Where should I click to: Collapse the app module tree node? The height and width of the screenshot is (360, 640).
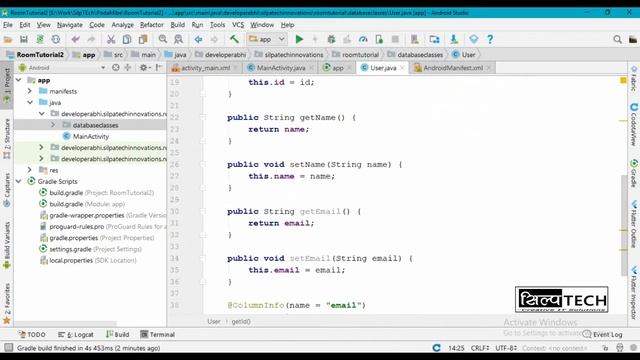(19, 80)
